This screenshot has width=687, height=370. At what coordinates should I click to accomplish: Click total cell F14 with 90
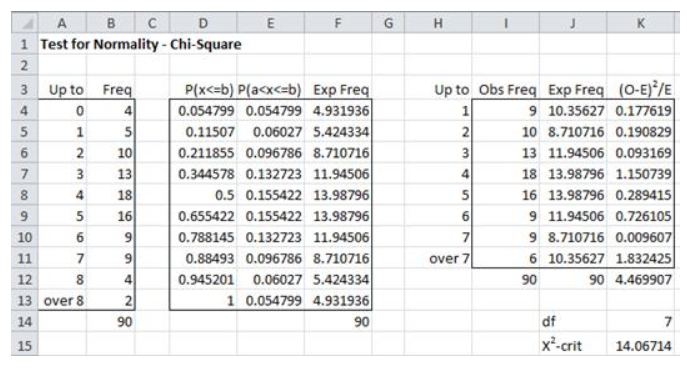338,321
